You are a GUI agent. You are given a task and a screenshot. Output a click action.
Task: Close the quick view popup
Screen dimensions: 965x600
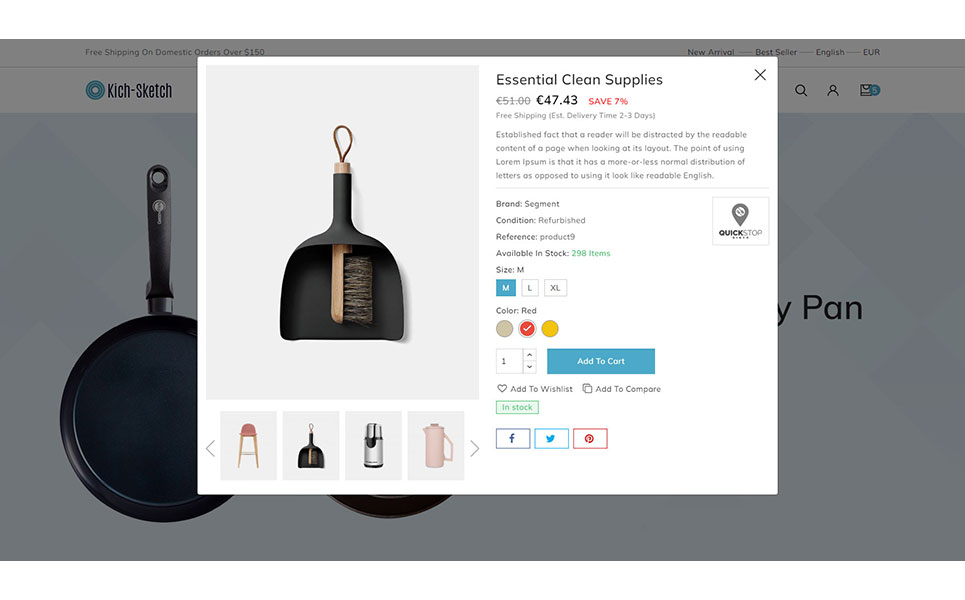click(x=760, y=75)
